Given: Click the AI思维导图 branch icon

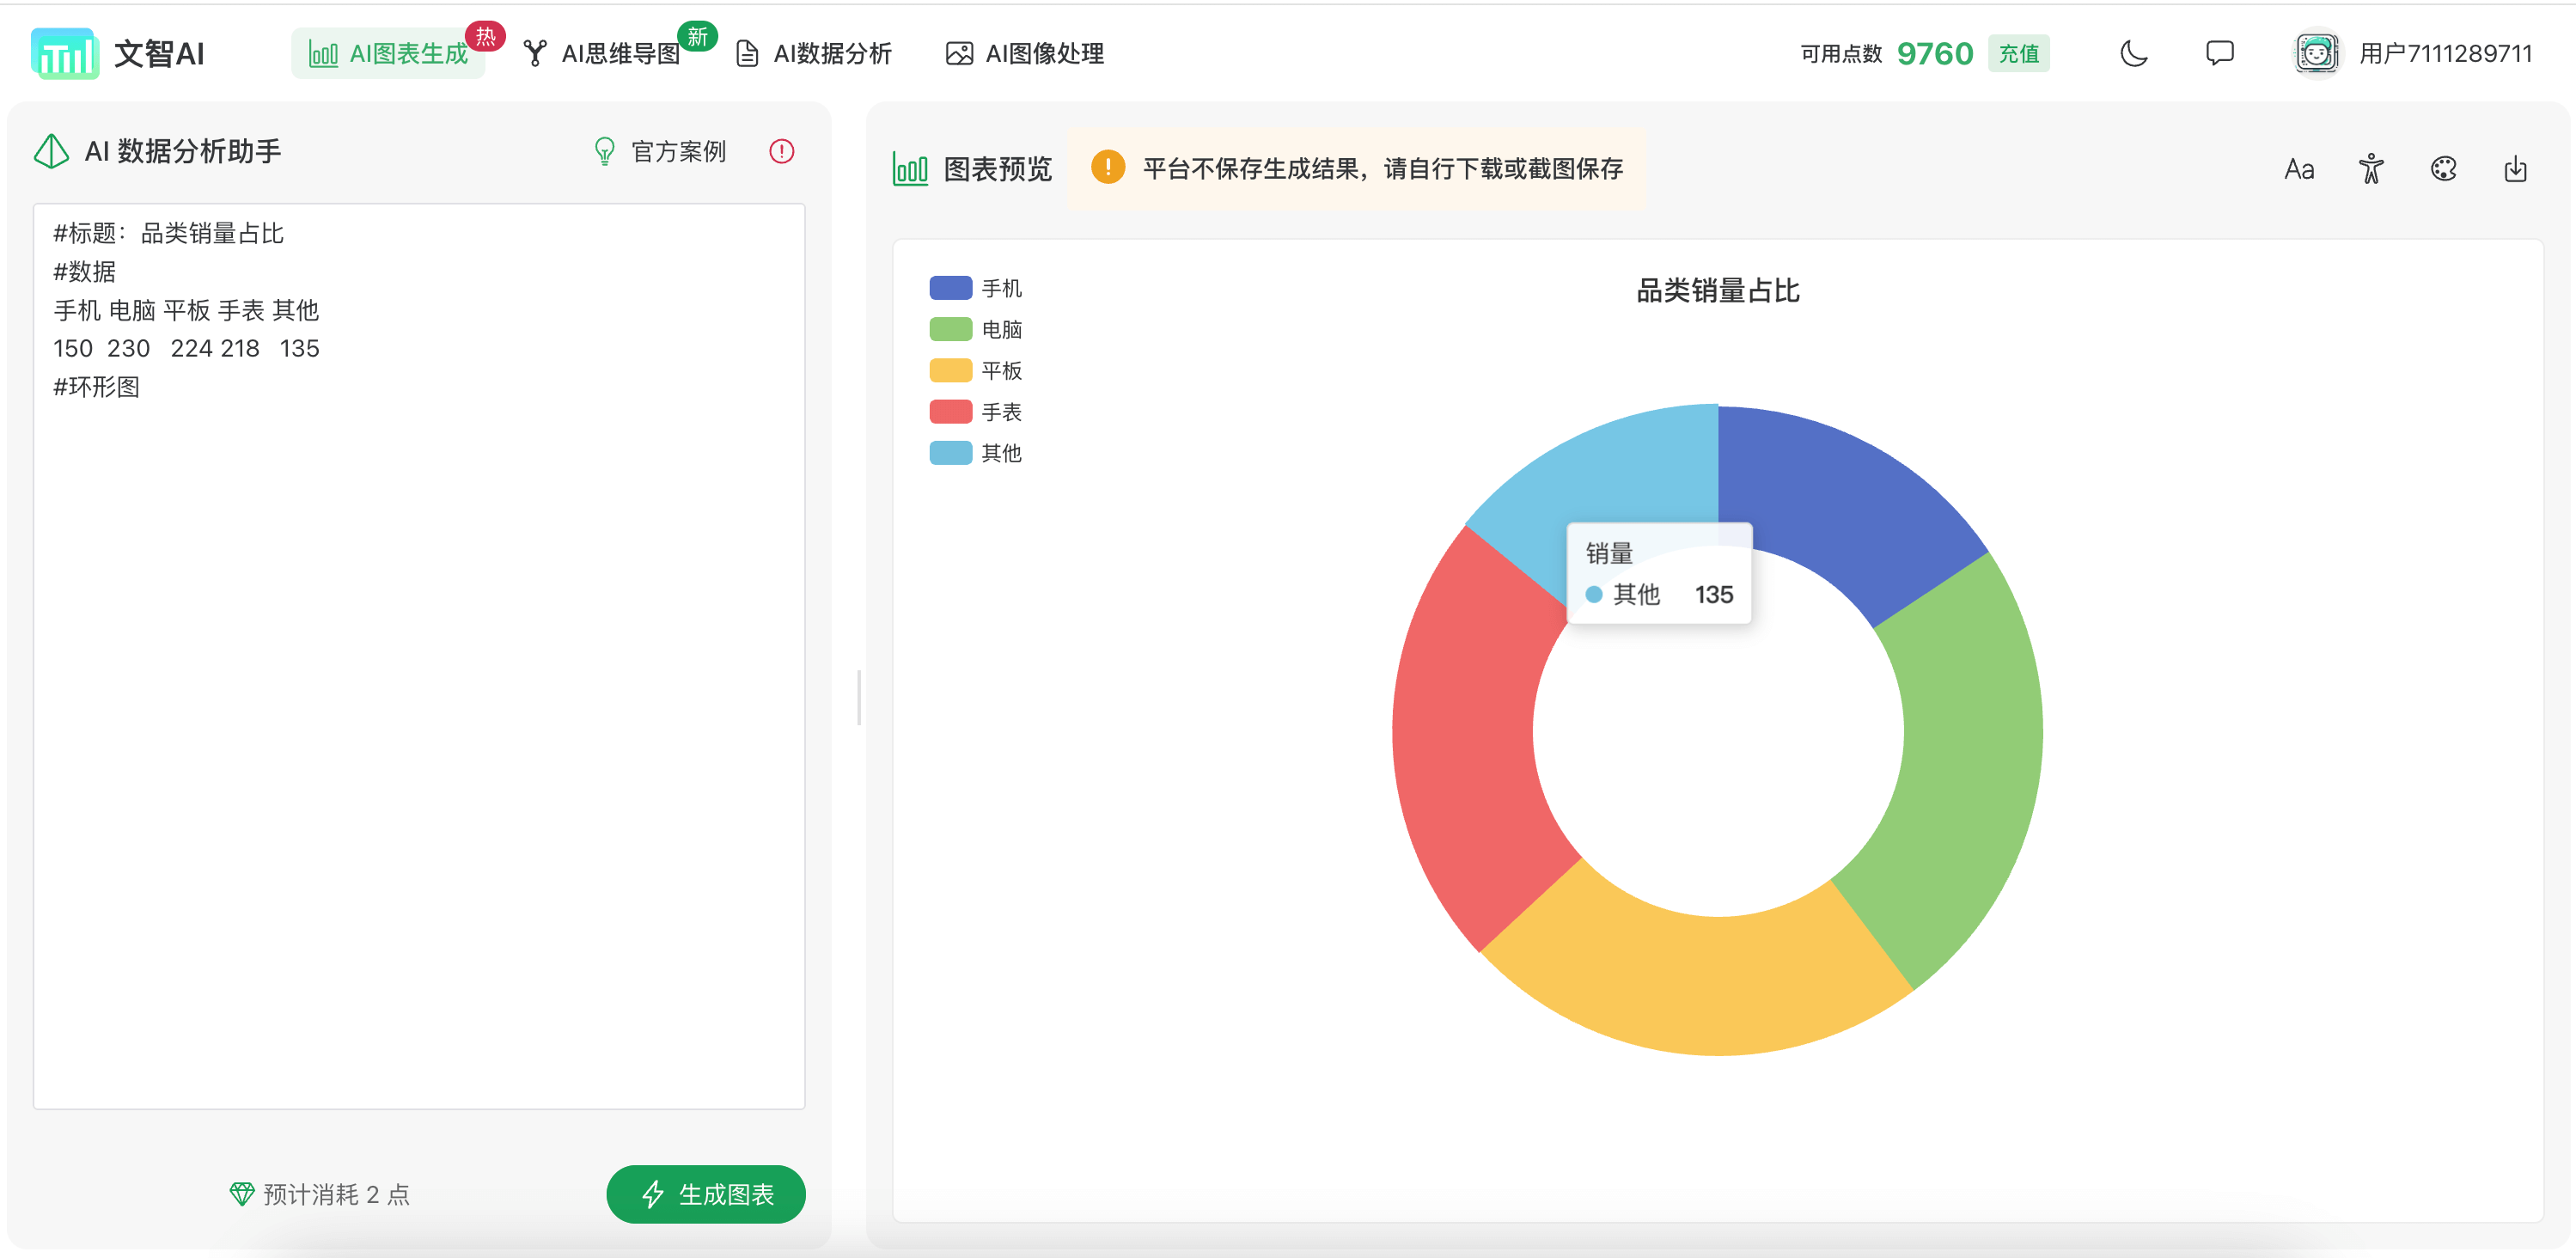Looking at the screenshot, I should [x=535, y=53].
